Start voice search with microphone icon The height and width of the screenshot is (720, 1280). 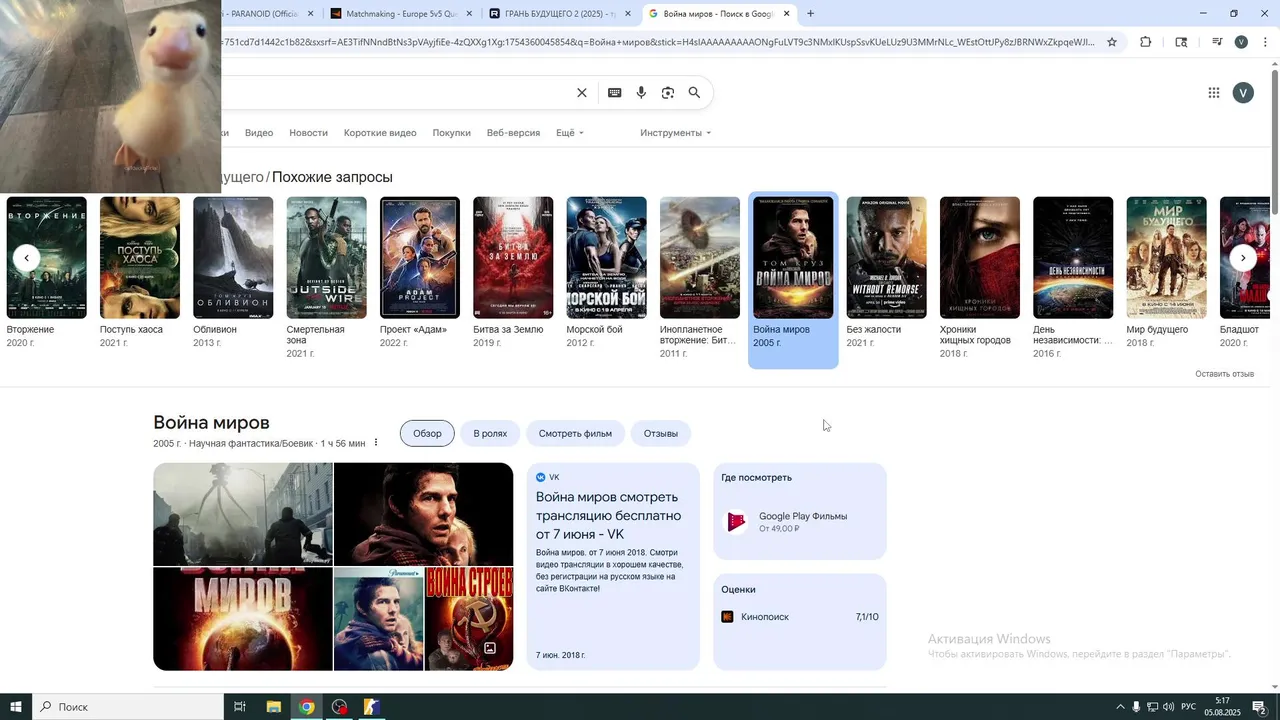pyautogui.click(x=641, y=93)
